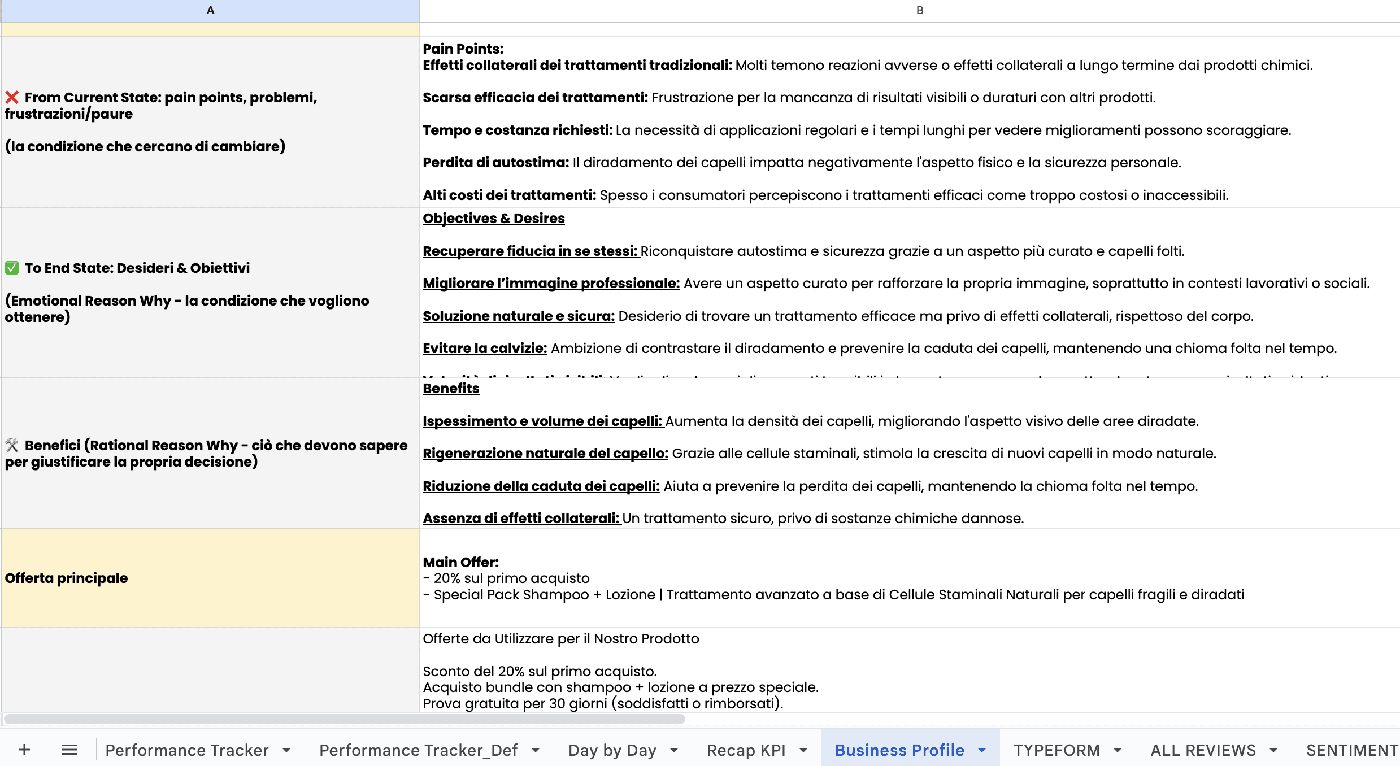Select the 'Main Offer:' content cell
The width and height of the screenshot is (1400, 766).
910,578
